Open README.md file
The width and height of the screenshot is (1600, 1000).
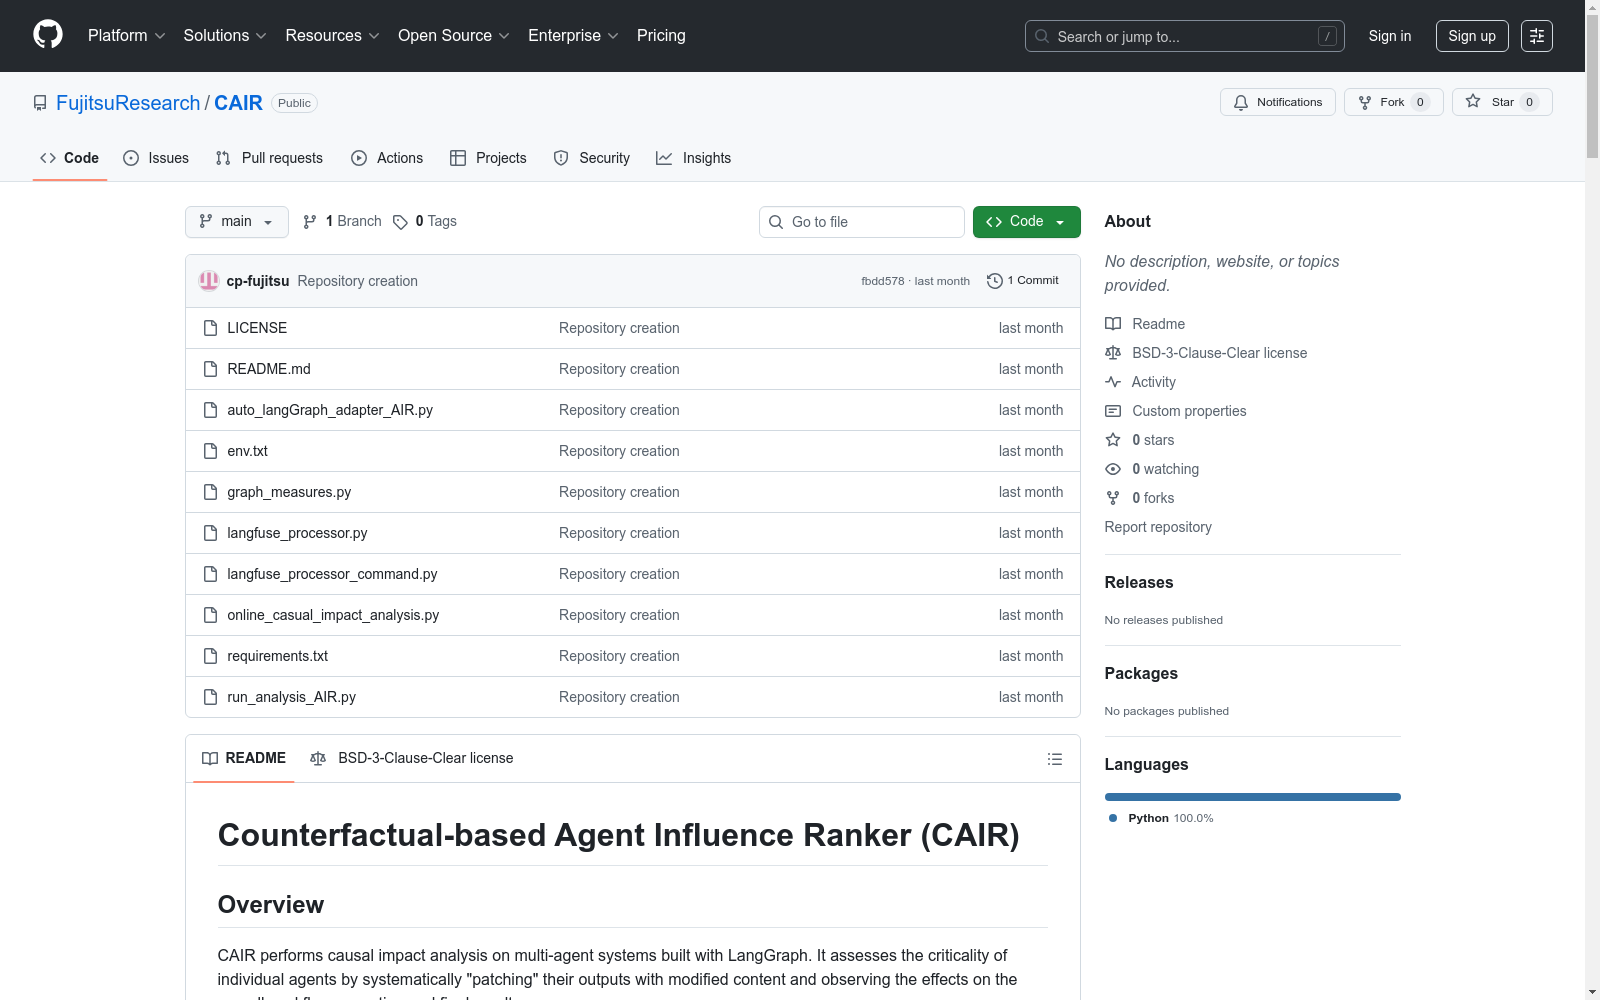coord(269,369)
